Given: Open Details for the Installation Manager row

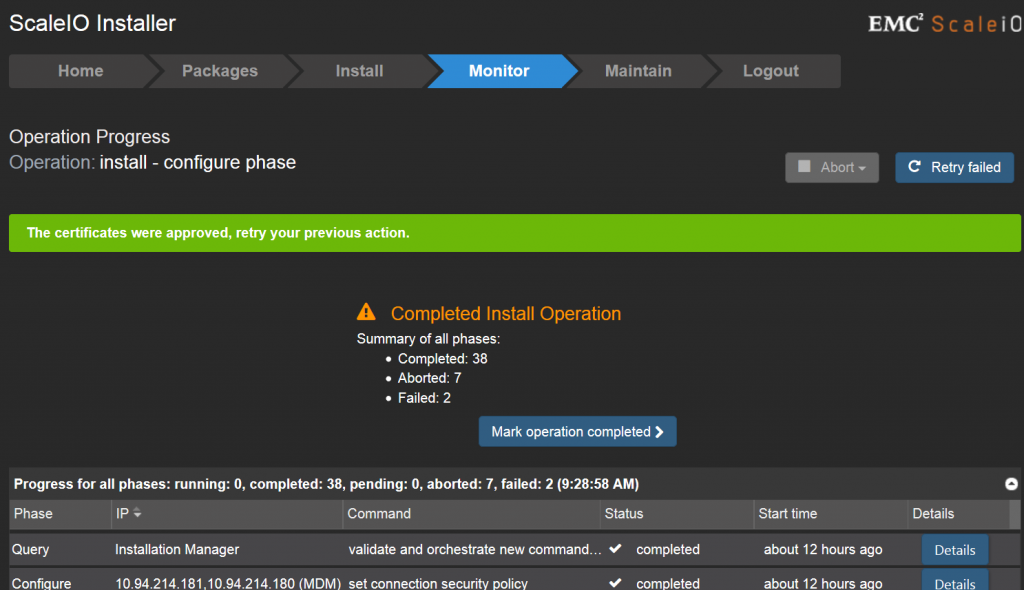Looking at the screenshot, I should click(x=954, y=549).
